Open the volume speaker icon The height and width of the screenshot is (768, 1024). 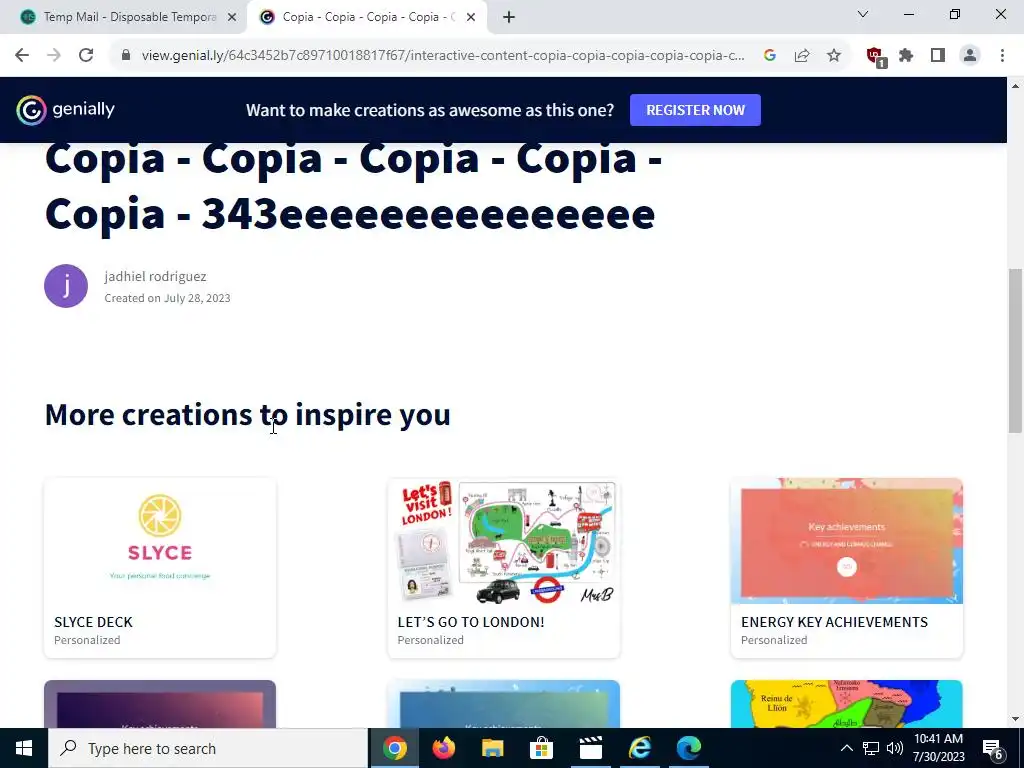[x=895, y=748]
